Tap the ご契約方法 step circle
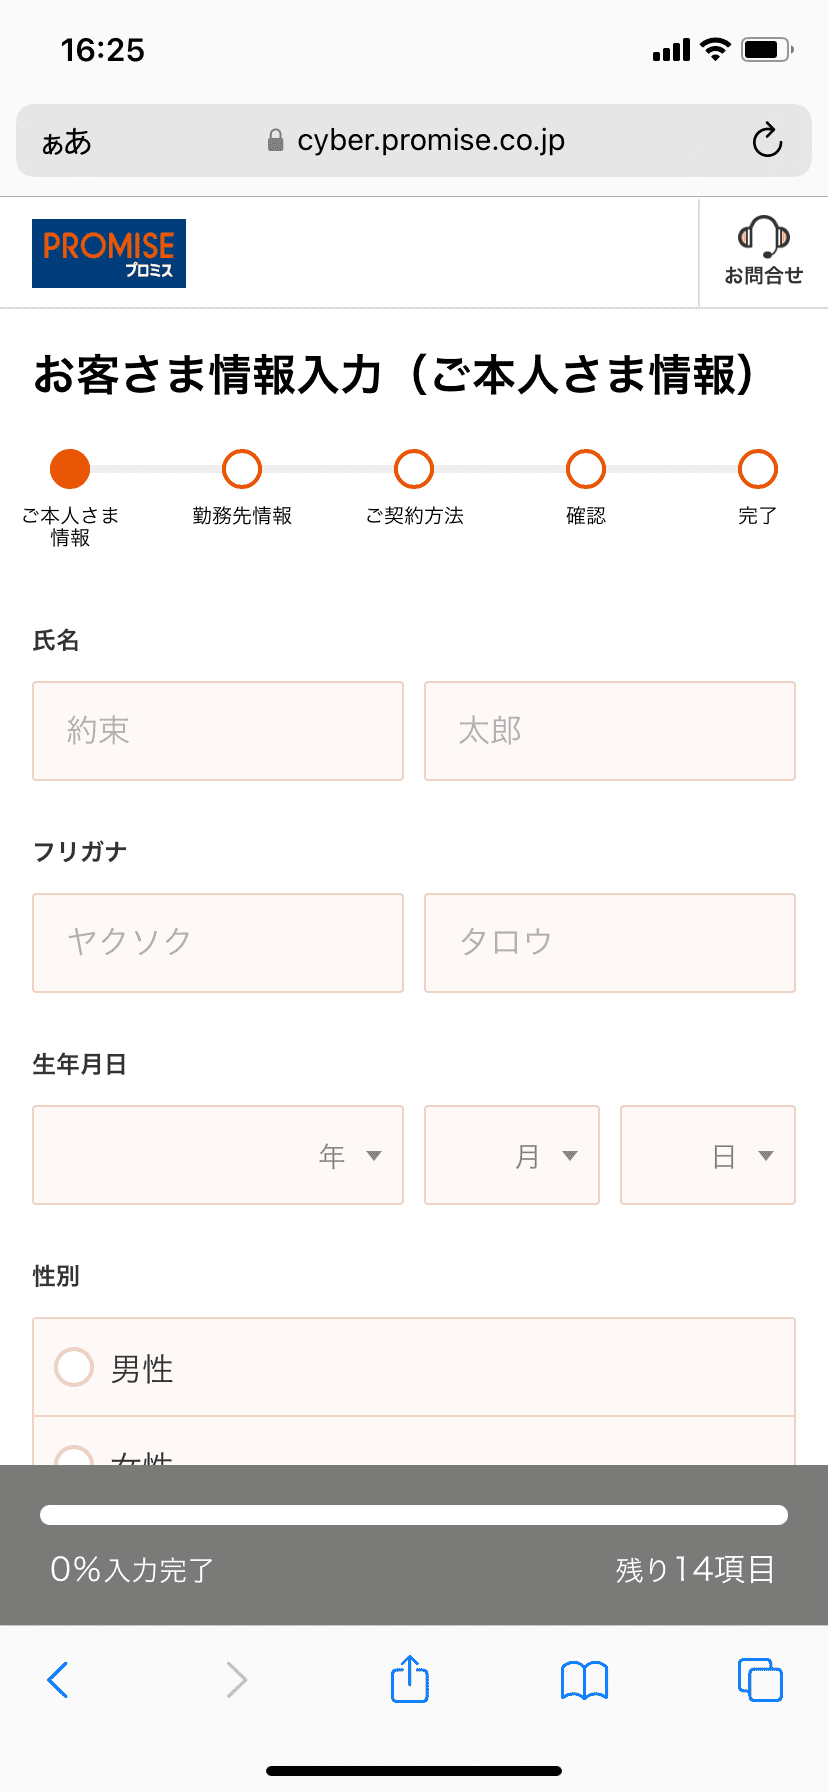 click(414, 468)
